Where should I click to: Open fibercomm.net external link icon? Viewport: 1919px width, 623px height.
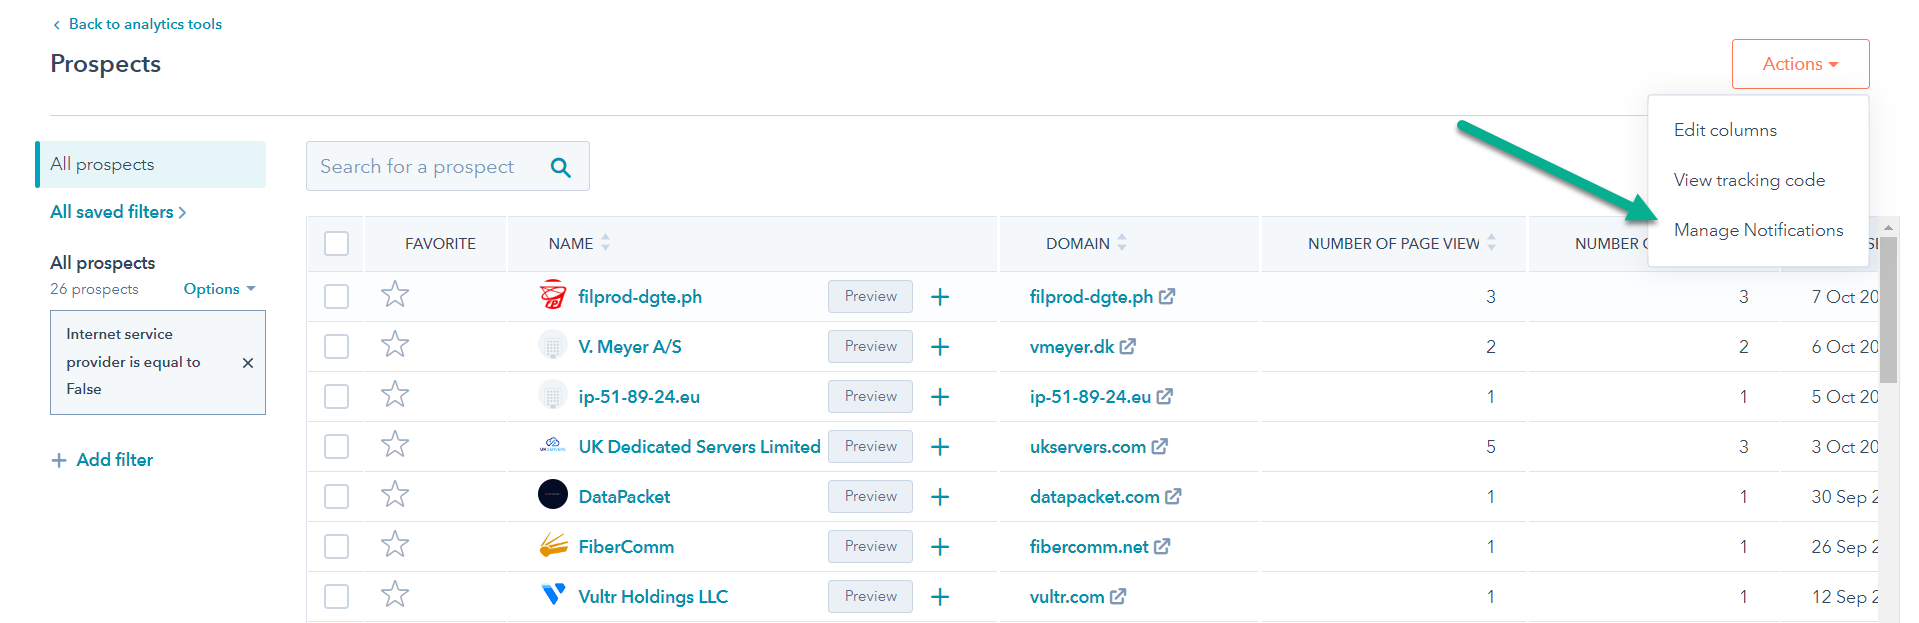[x=1162, y=546]
